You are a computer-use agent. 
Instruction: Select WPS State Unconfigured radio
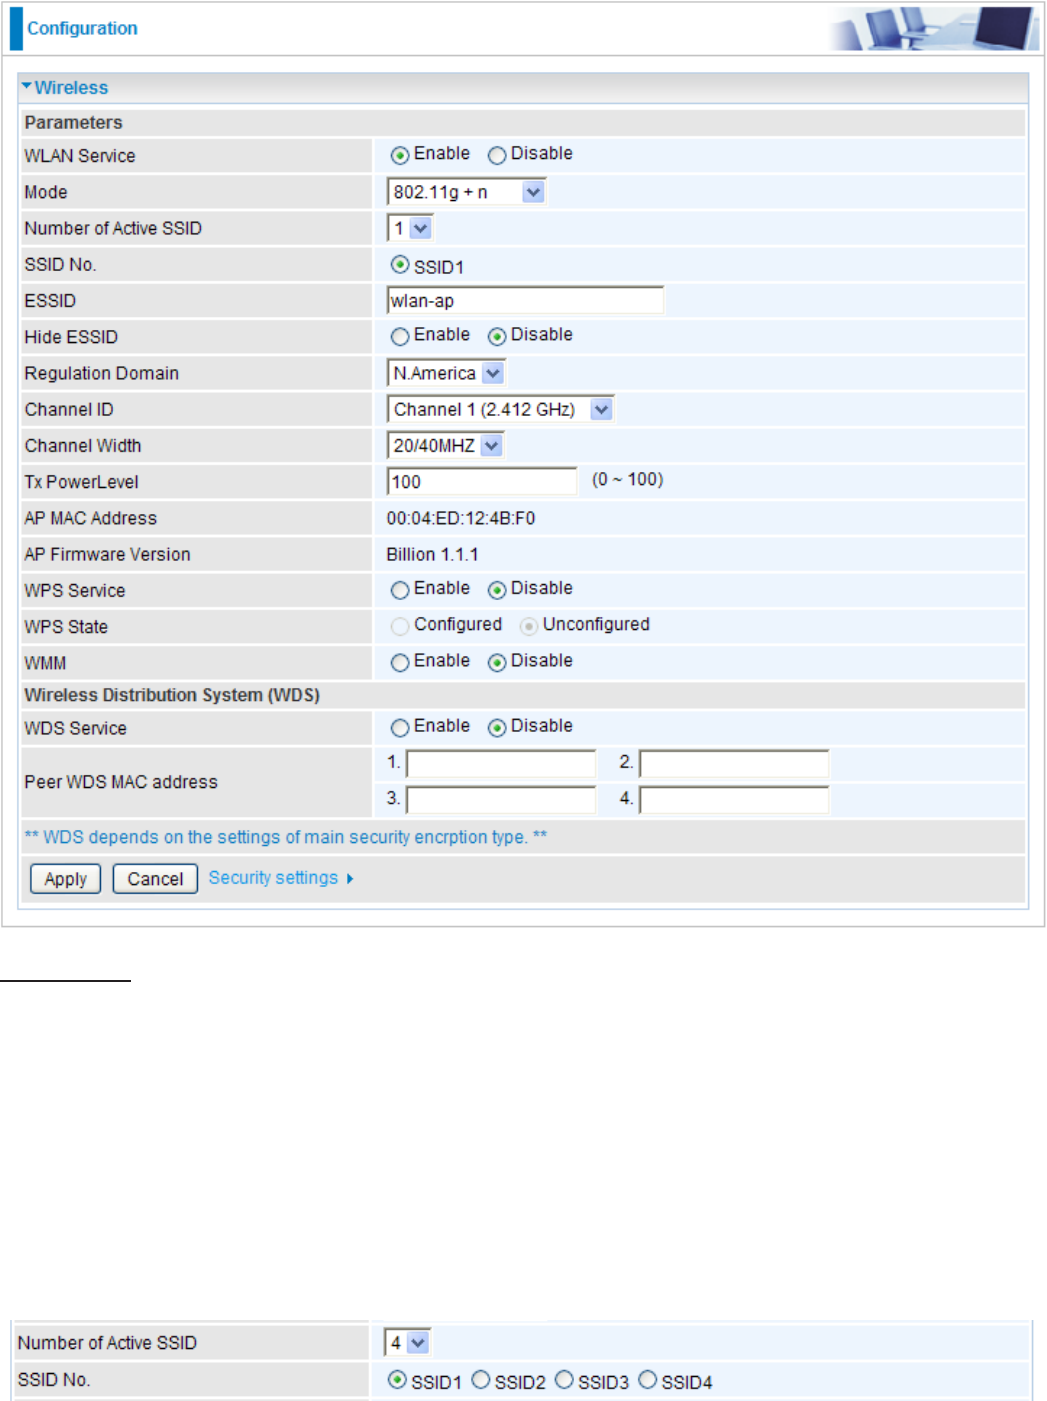coord(529,626)
